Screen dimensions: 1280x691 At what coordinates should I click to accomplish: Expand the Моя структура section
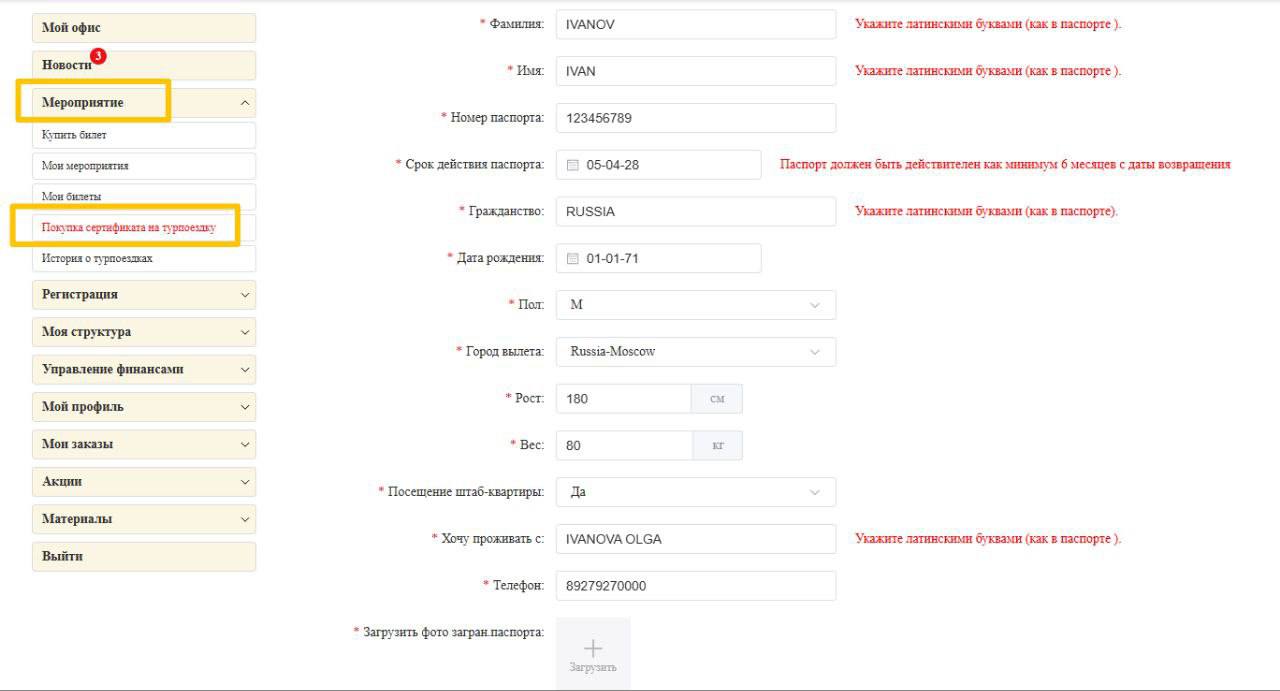(245, 332)
